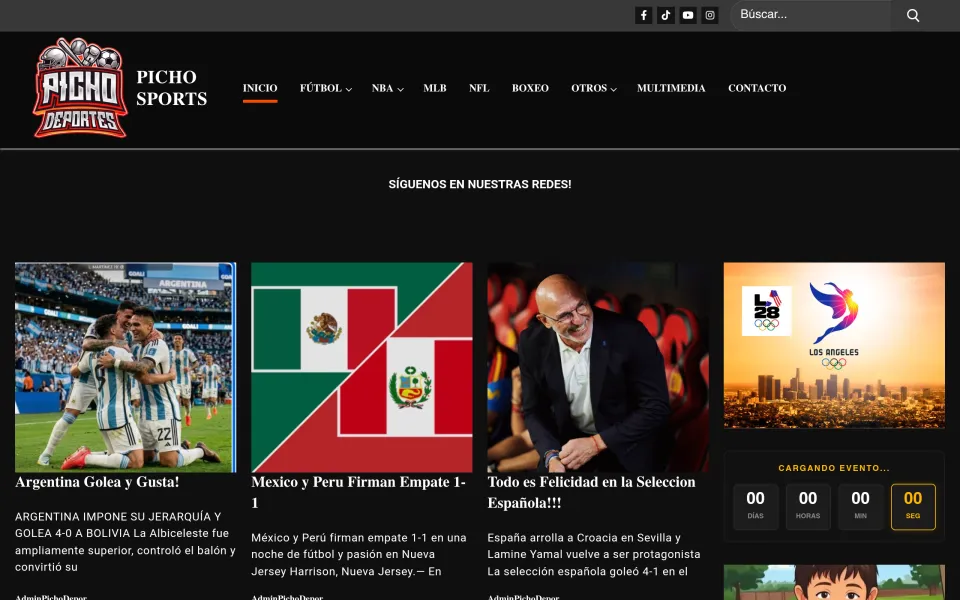Open the YouTube social icon
960x600 pixels.
pos(688,15)
